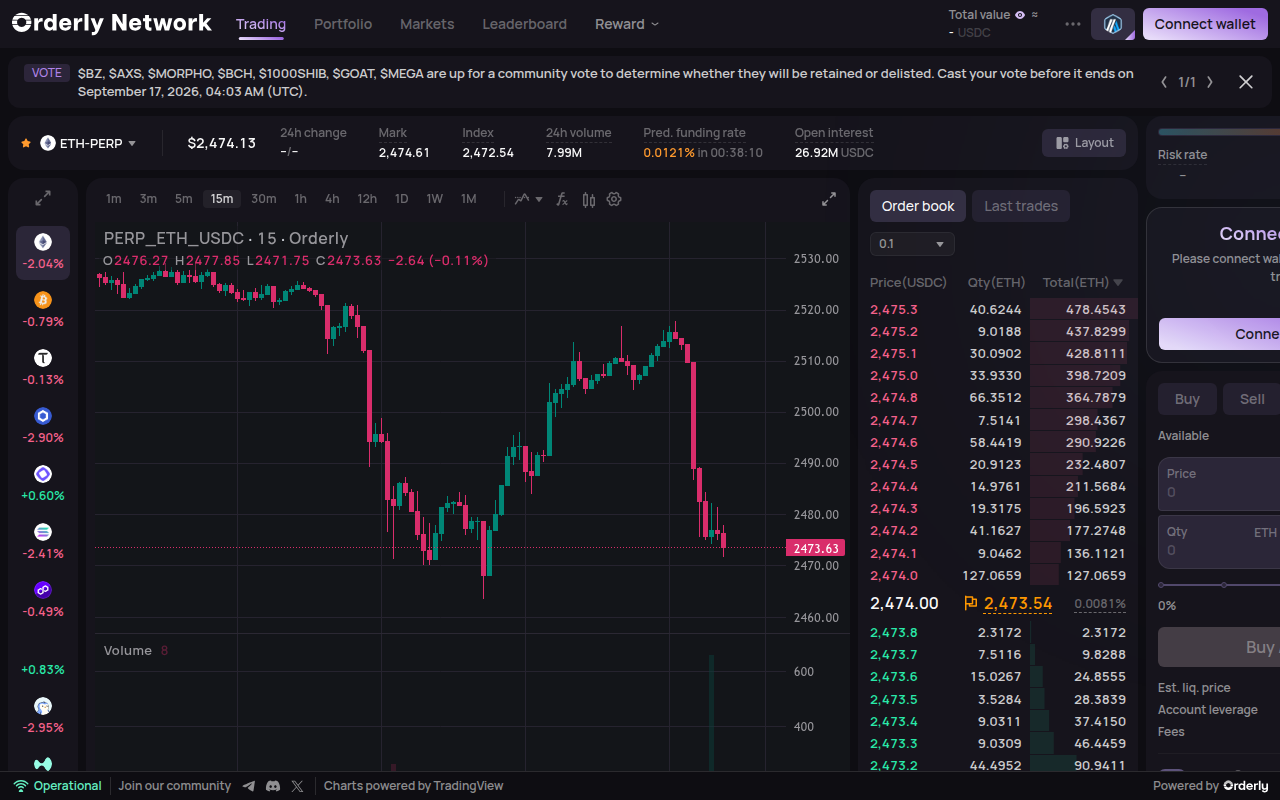Click the order size percentage slider
1280x800 pixels.
[x=1219, y=585]
